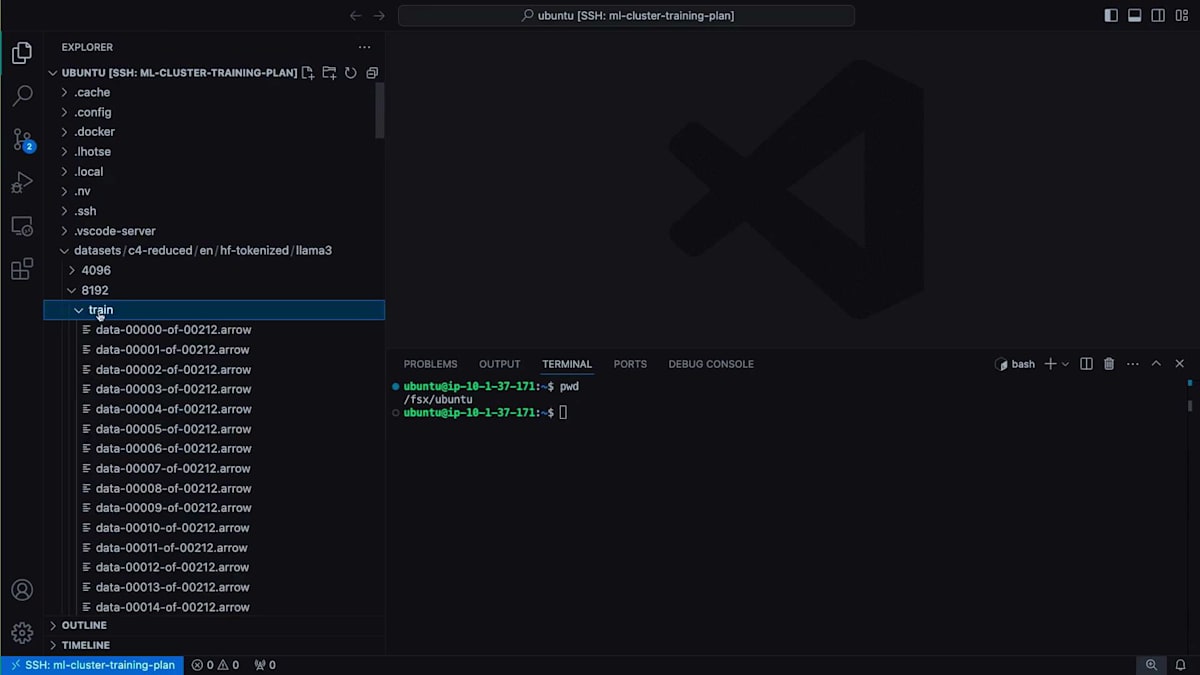
Task: Expand the OUTLINE section
Action: pos(214,625)
